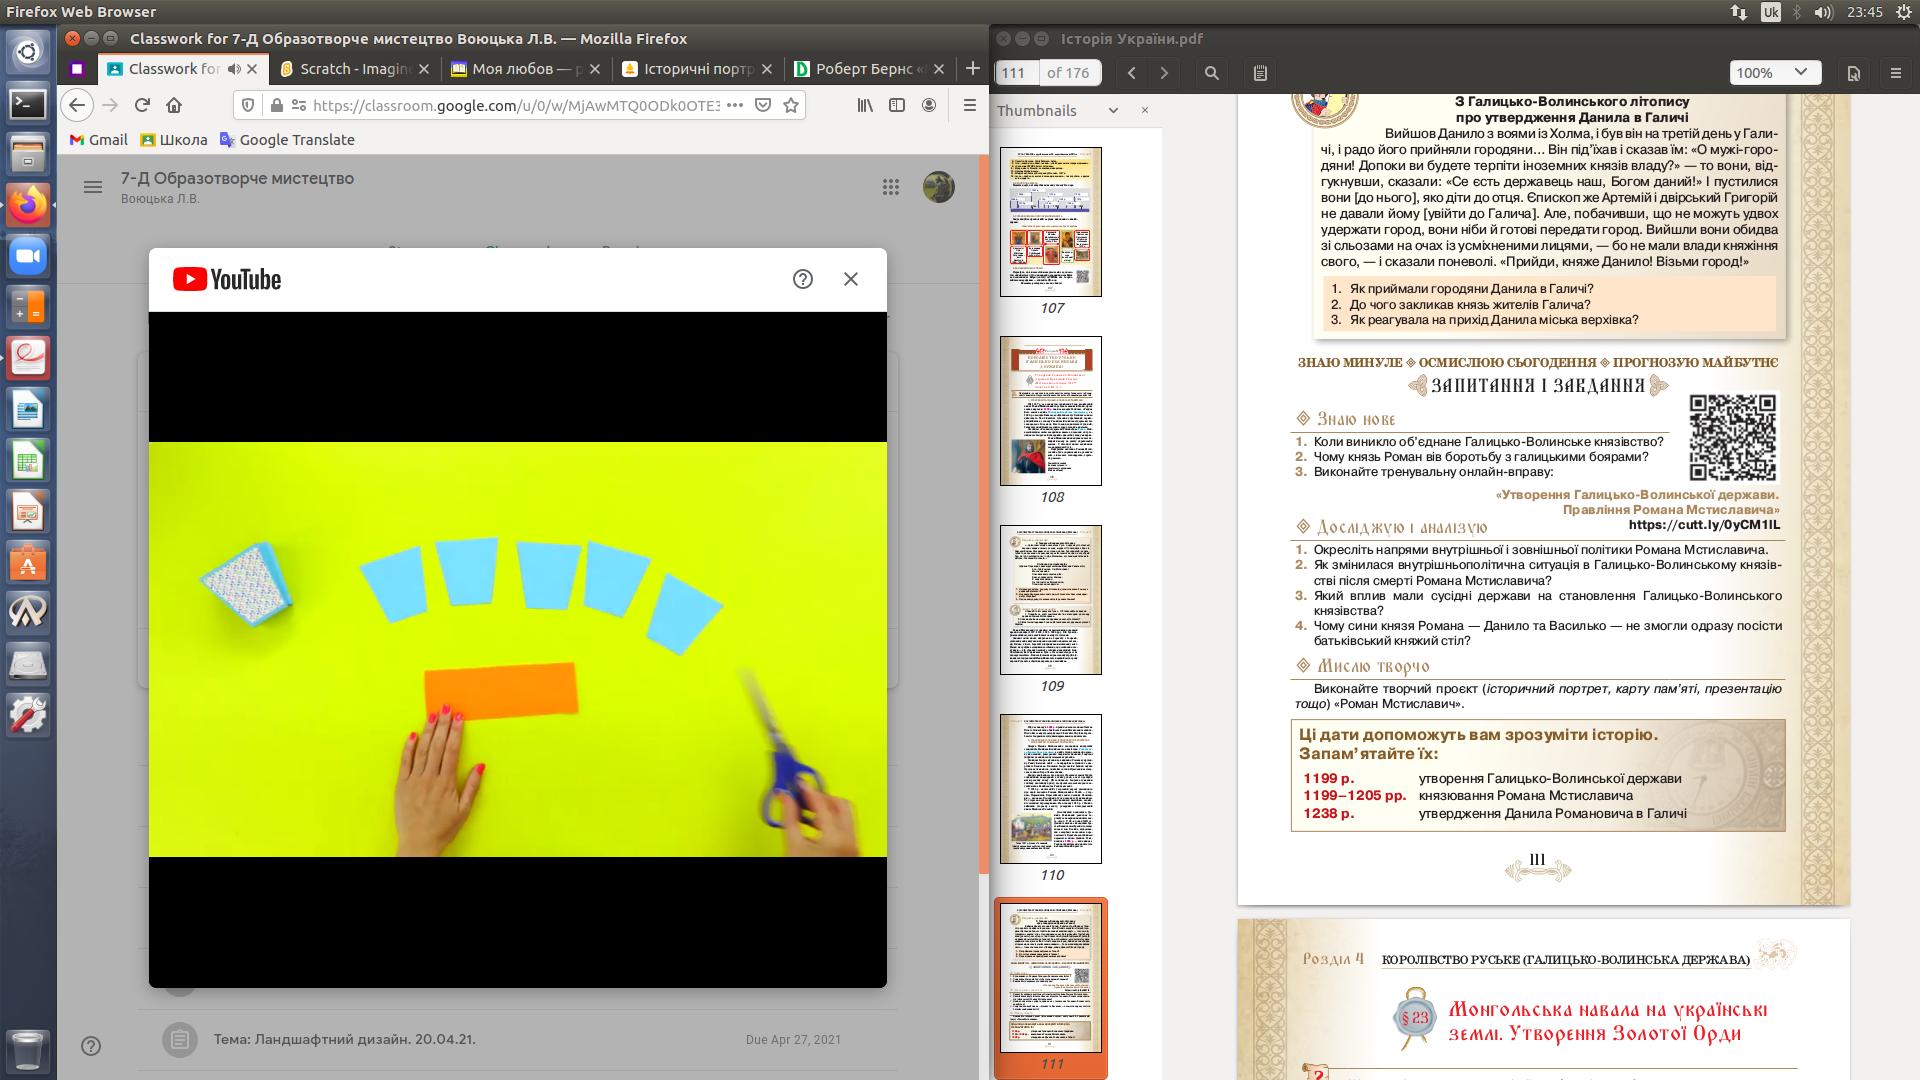Open Classroom main hamburger menu

pos(93,187)
